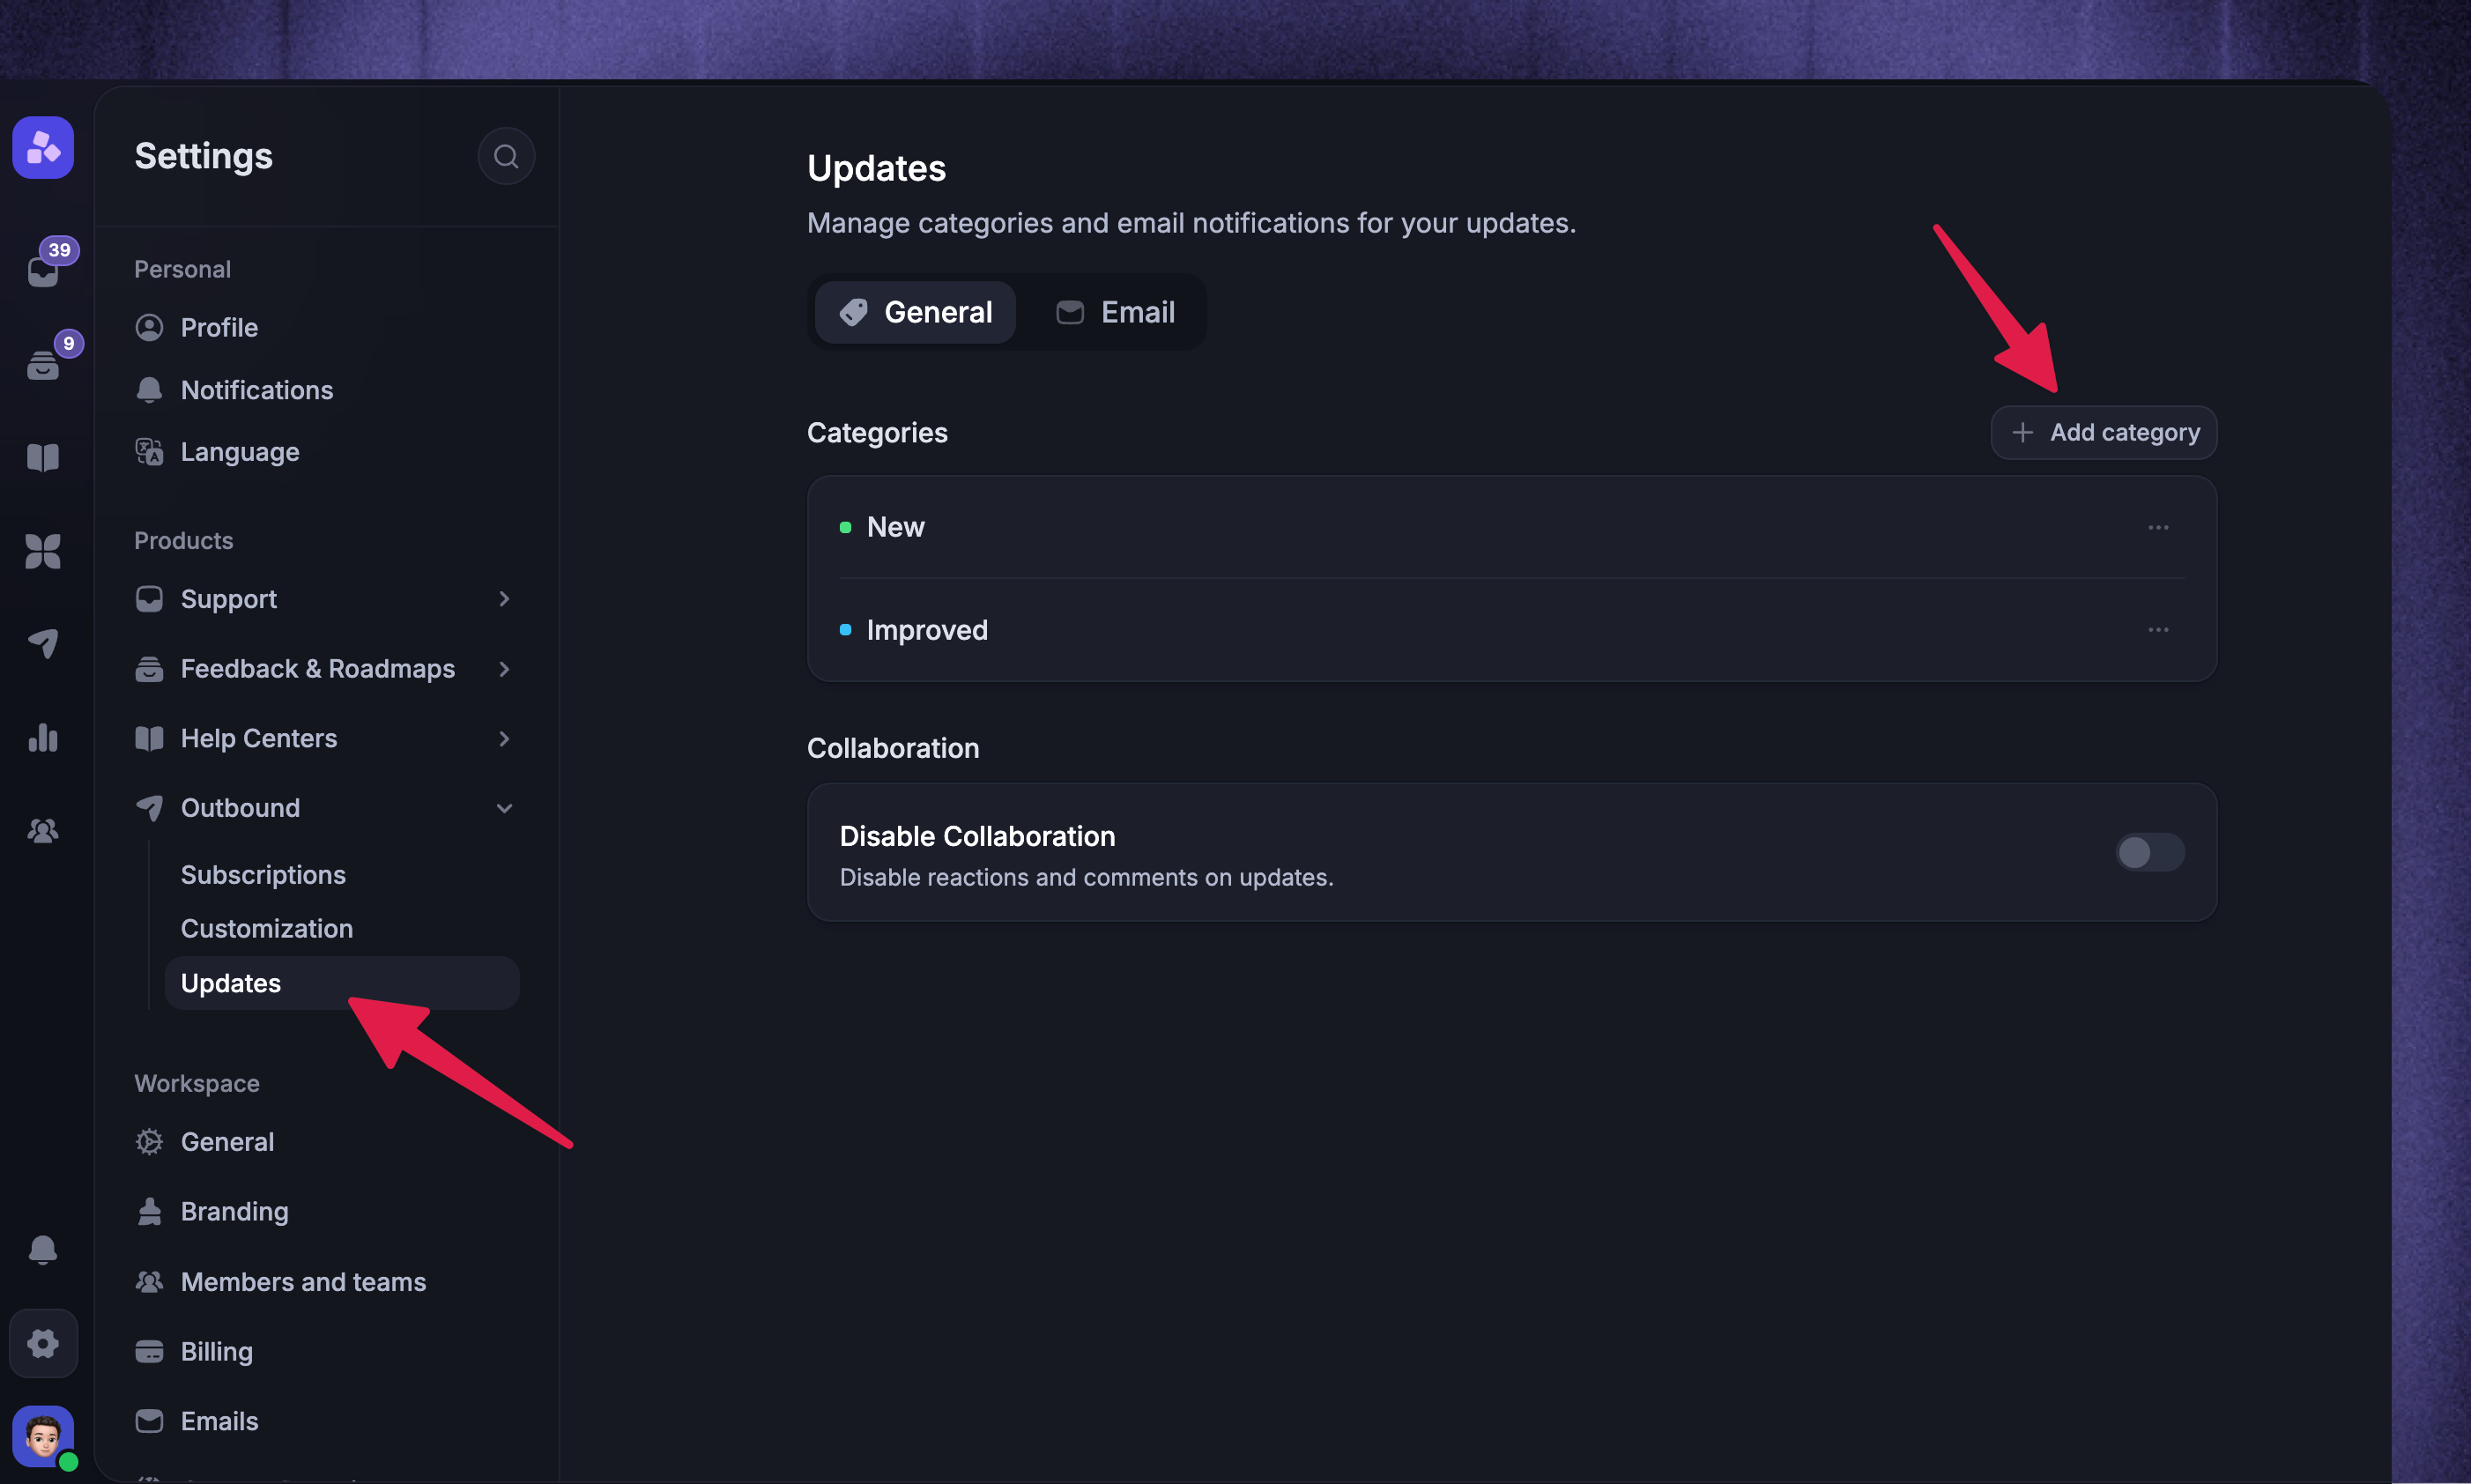Open the Subscriptions settings link
Image resolution: width=2471 pixels, height=1484 pixels.
[x=263, y=875]
